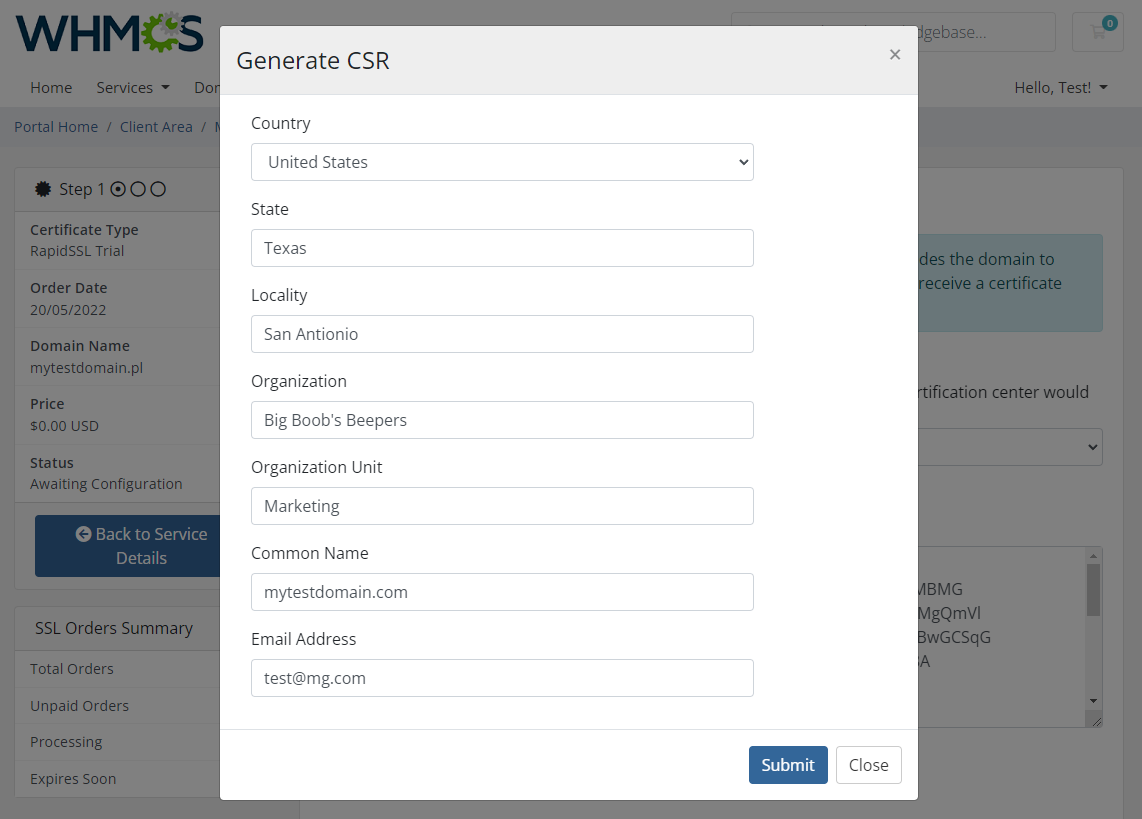Click Home in the navigation menu
The image size is (1142, 819).
tap(51, 88)
